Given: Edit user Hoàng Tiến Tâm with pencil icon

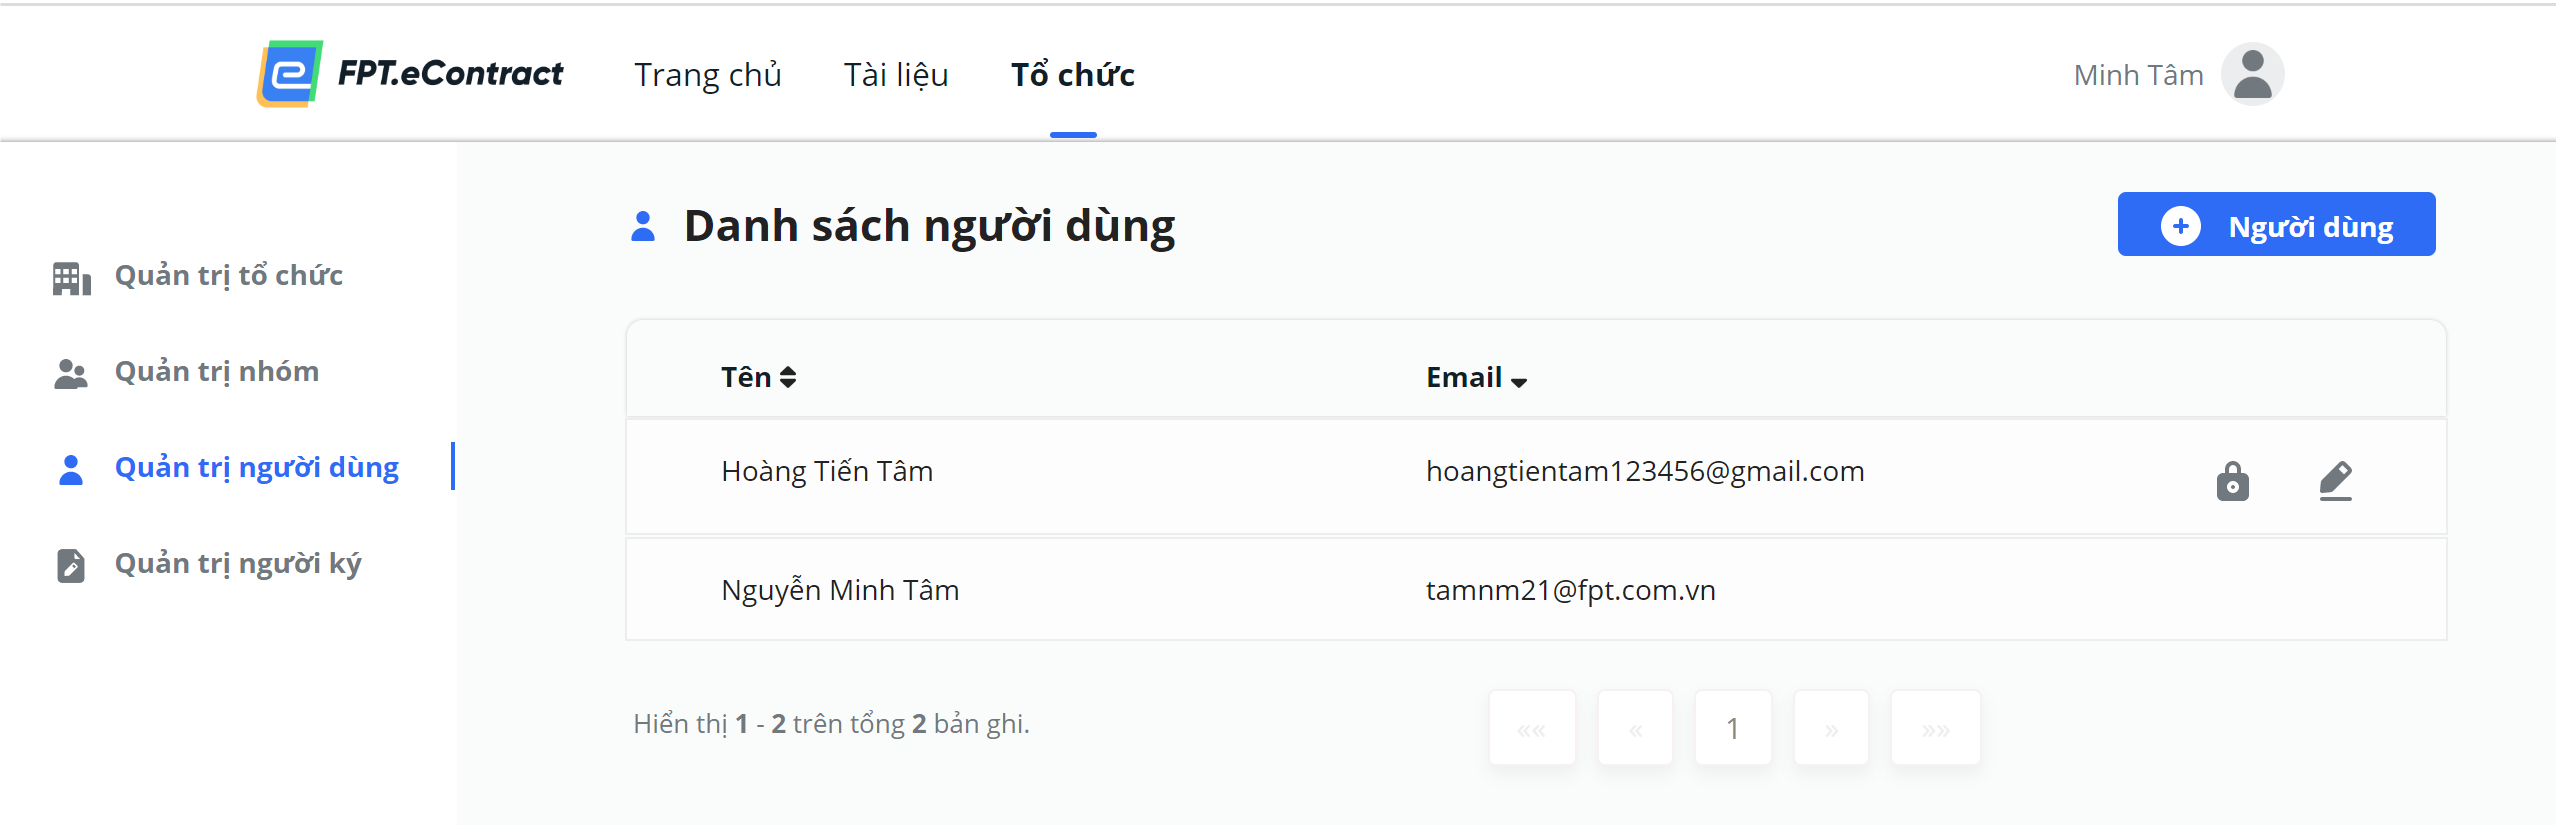Looking at the screenshot, I should pyautogui.click(x=2336, y=481).
